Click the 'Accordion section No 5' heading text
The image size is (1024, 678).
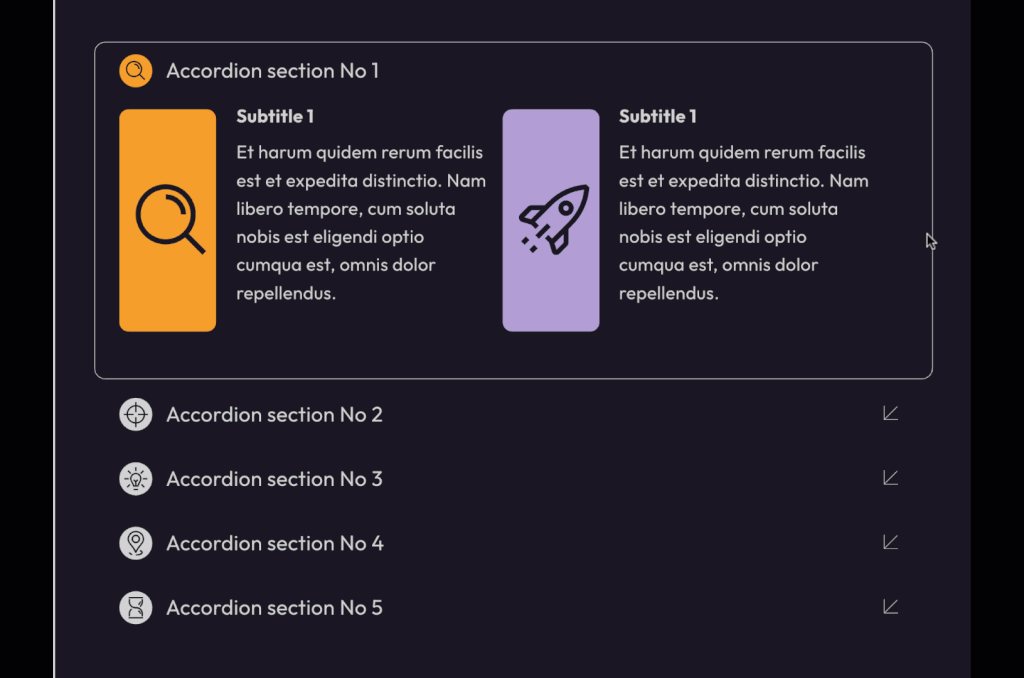274,607
